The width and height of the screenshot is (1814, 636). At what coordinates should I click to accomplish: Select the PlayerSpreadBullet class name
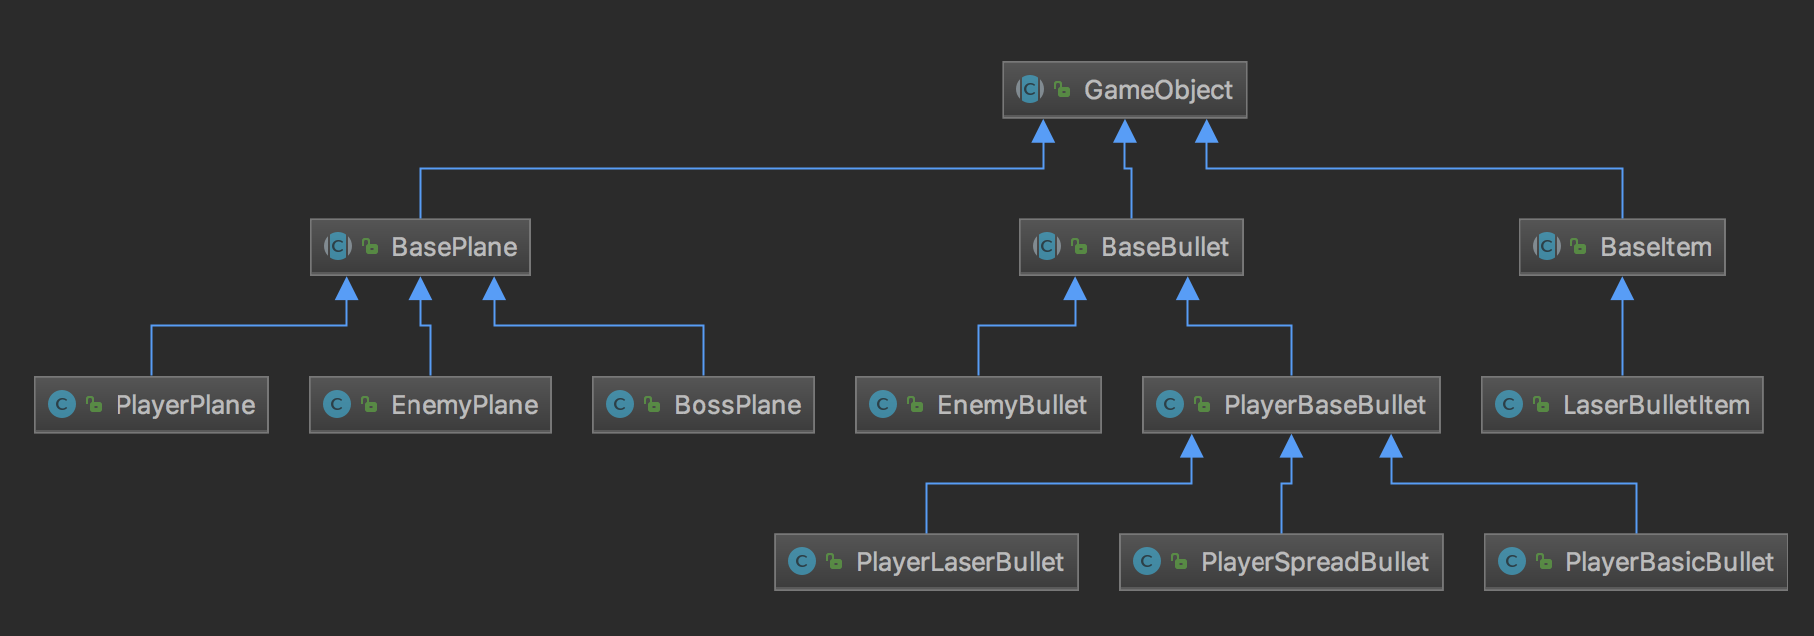[1314, 561]
